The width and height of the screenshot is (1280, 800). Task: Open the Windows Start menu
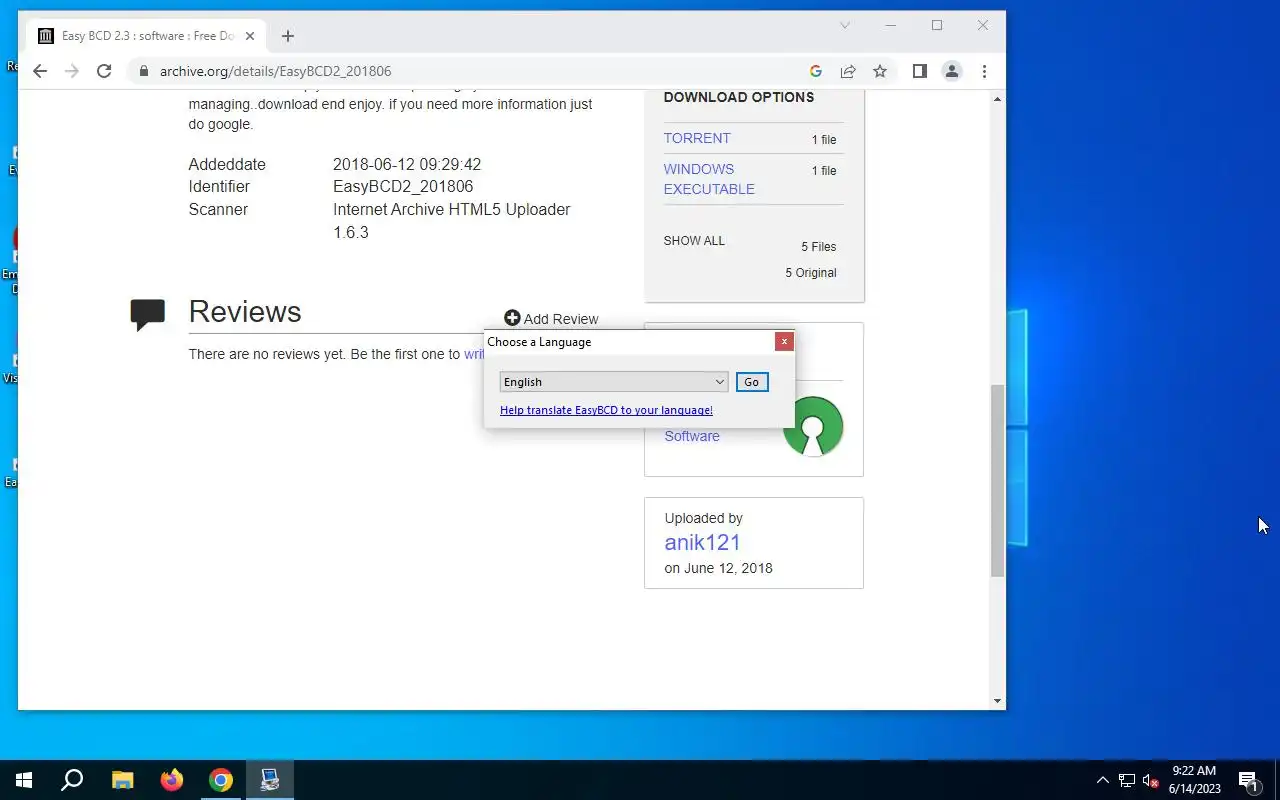coord(24,780)
